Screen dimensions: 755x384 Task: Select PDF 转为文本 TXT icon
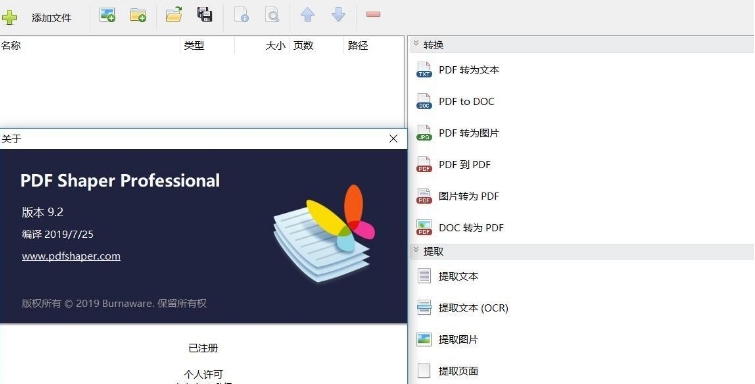click(424, 70)
